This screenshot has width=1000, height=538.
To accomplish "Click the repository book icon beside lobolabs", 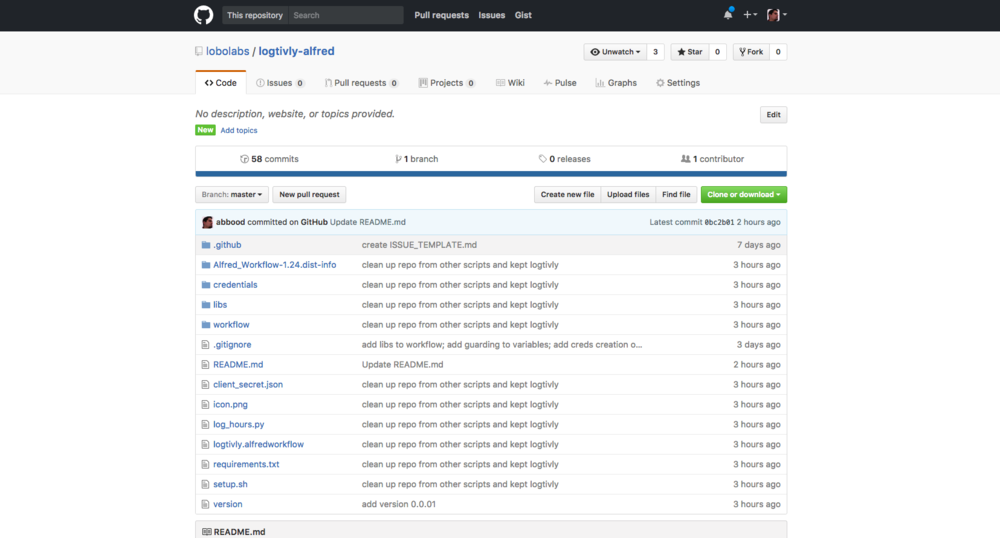I will [199, 51].
